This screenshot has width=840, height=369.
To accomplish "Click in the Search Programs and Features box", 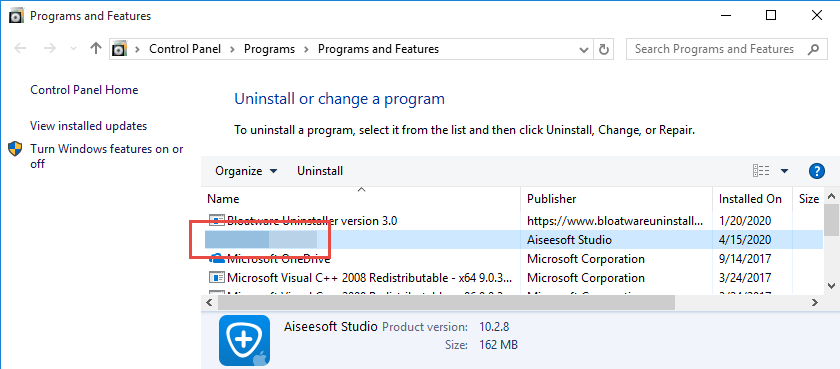I will [x=715, y=49].
